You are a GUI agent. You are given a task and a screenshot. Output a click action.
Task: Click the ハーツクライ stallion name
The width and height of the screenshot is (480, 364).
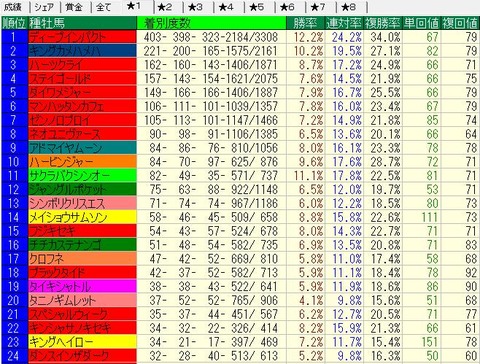click(x=82, y=65)
